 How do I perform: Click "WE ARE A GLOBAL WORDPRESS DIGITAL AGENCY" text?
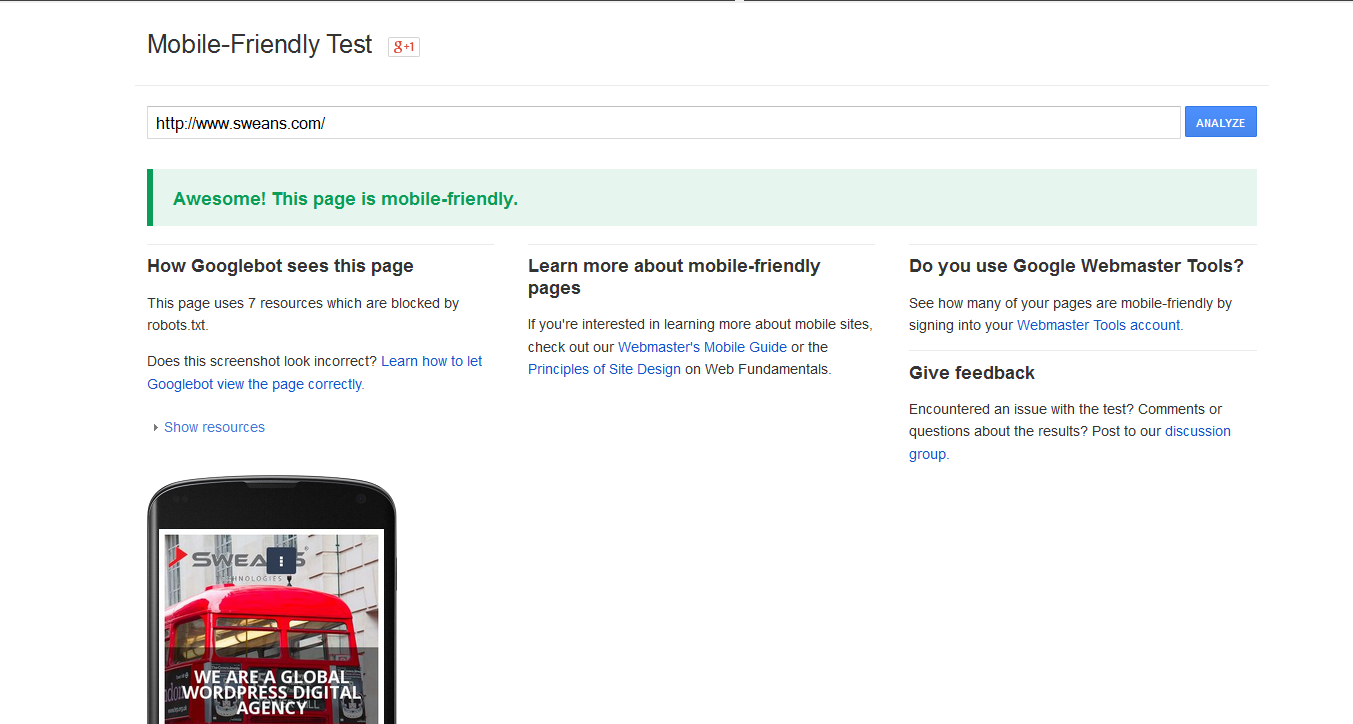[272, 692]
